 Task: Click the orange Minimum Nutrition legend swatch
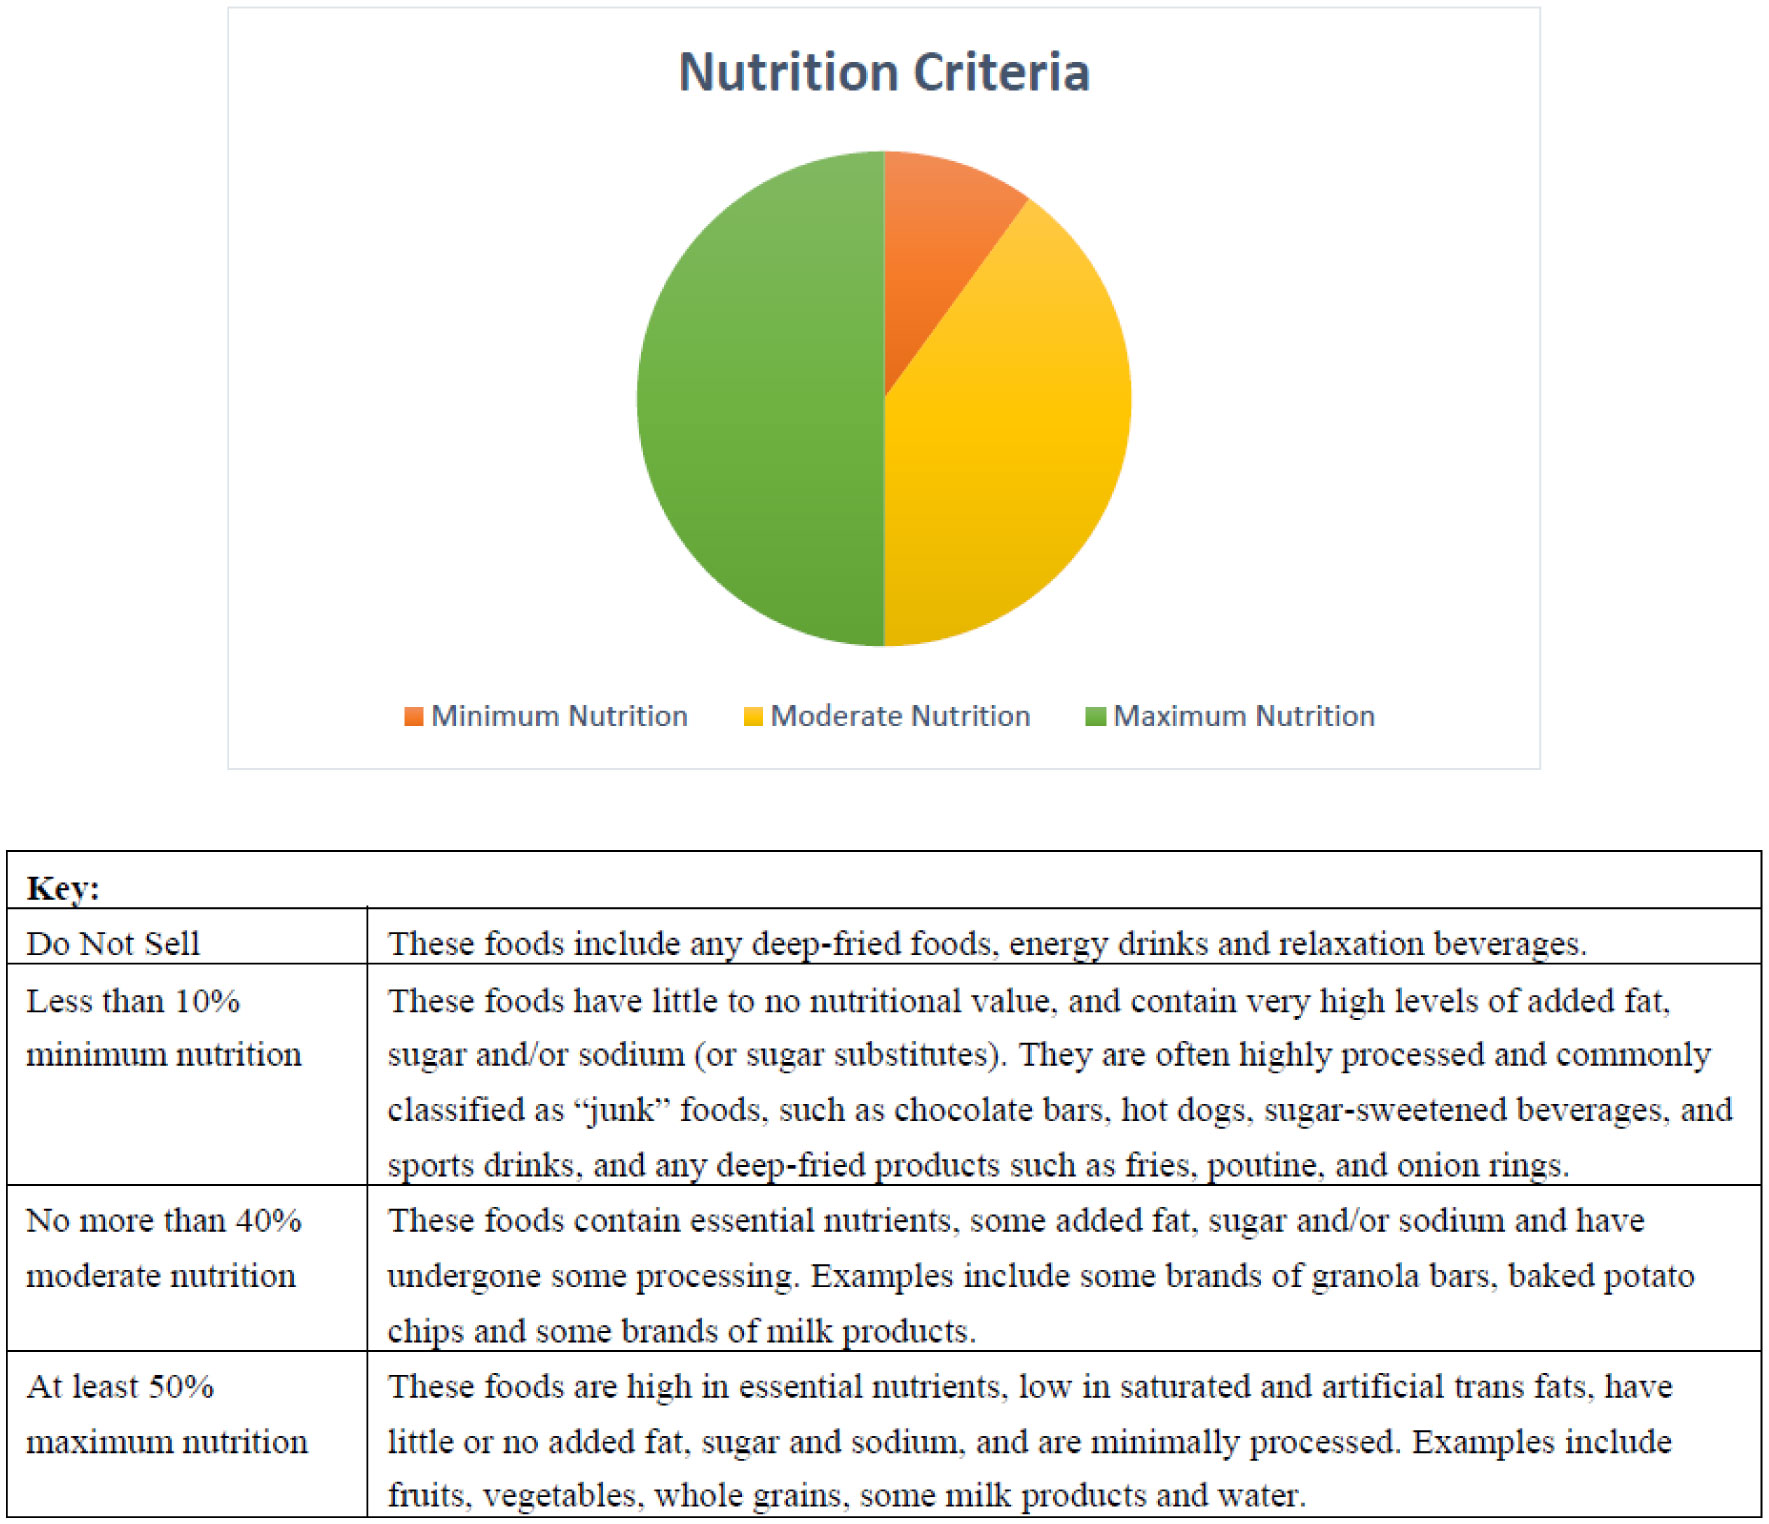413,716
